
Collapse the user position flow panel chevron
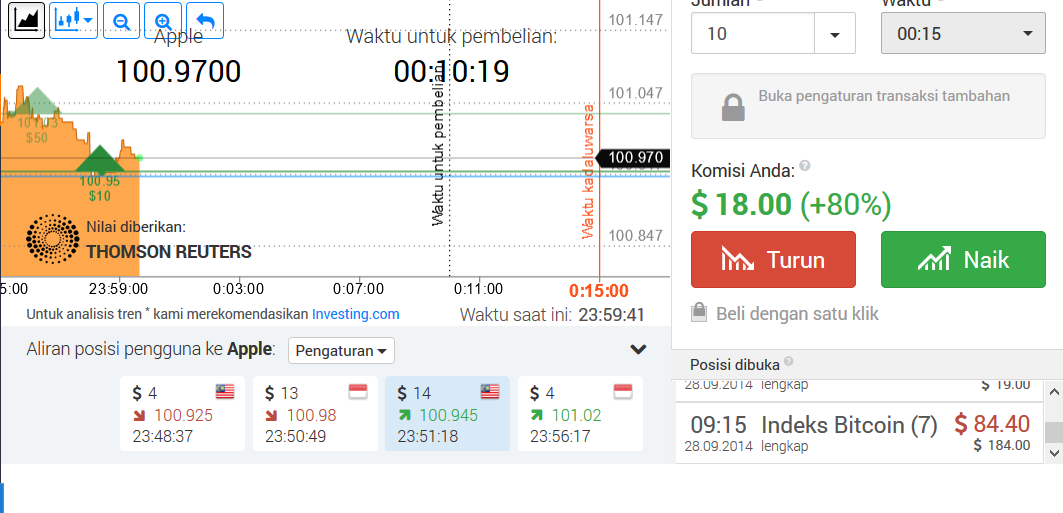pos(638,350)
